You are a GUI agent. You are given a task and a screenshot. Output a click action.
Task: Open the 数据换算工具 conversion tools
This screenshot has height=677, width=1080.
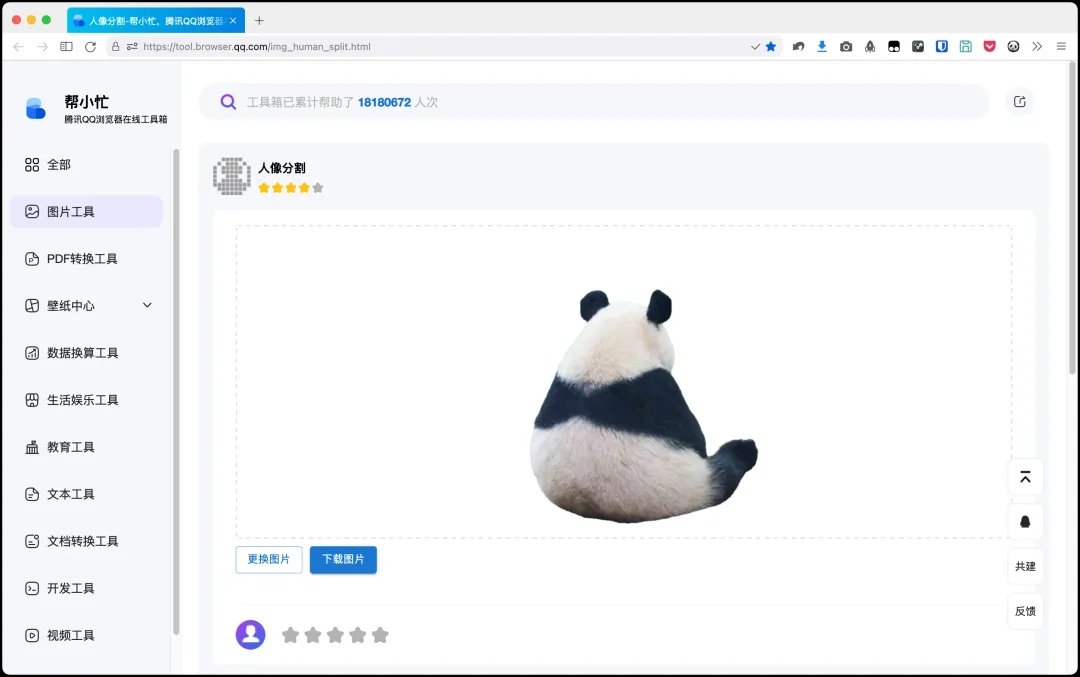(x=85, y=352)
